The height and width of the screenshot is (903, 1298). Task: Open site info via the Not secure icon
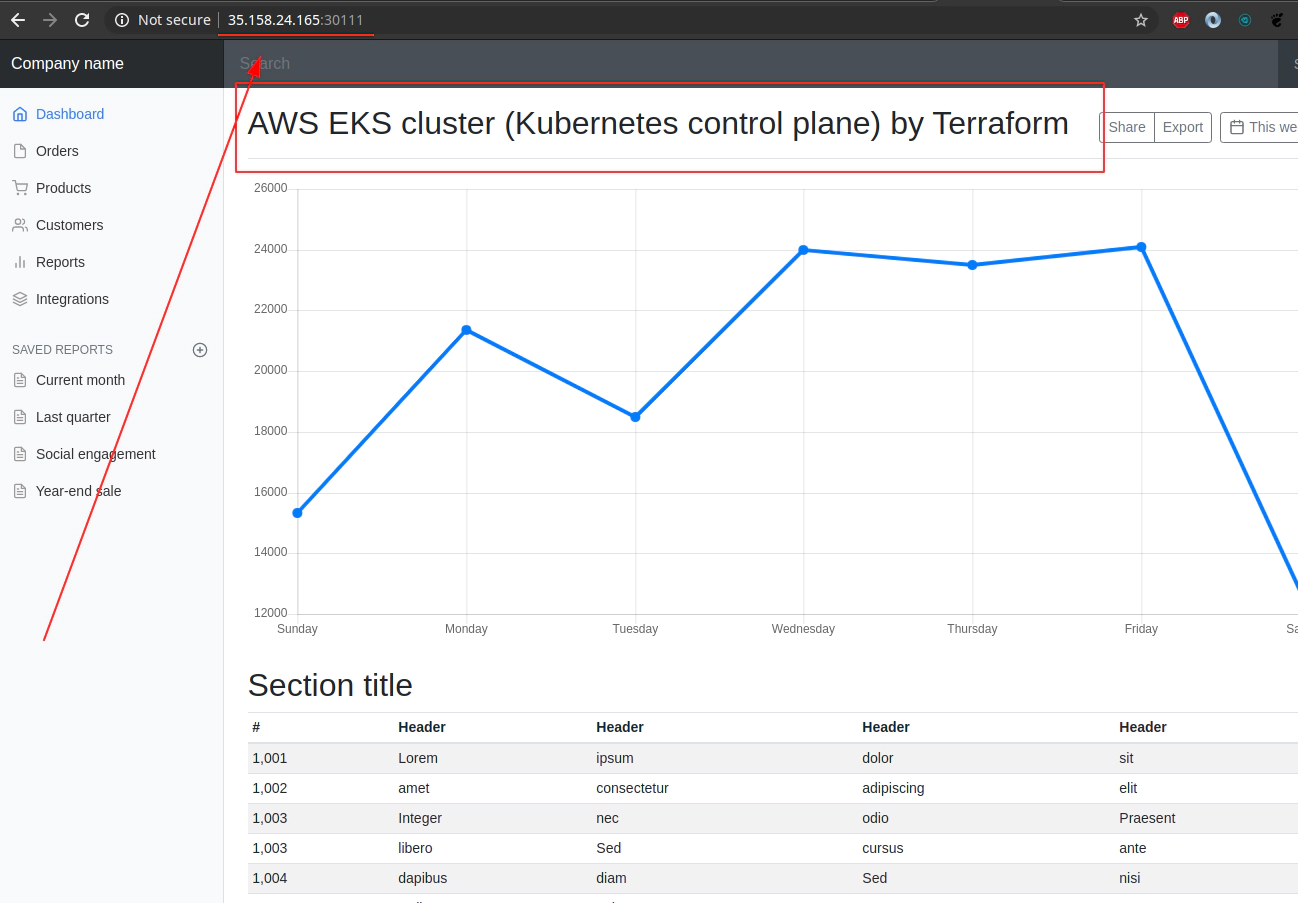point(122,20)
